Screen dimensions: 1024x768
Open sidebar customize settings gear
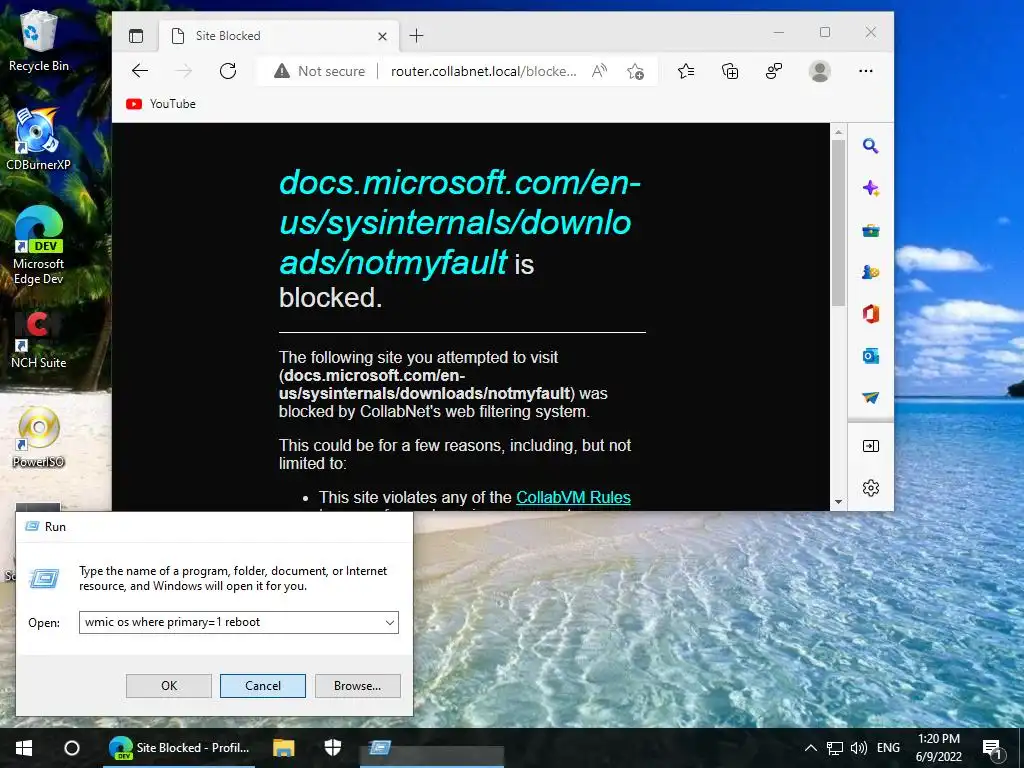[871, 488]
